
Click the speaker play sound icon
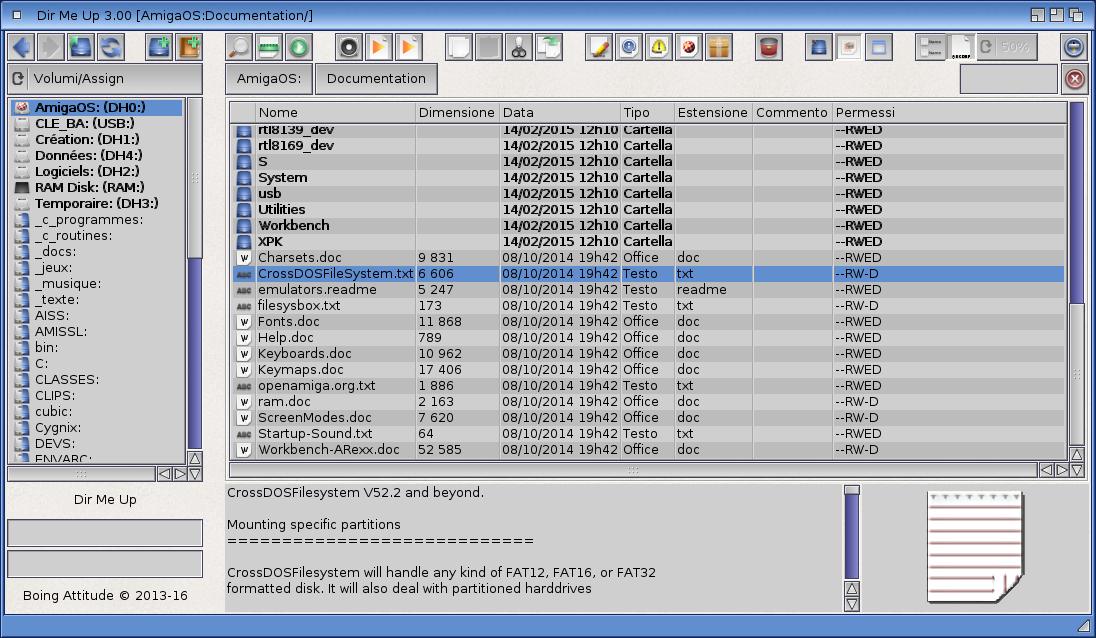(348, 47)
